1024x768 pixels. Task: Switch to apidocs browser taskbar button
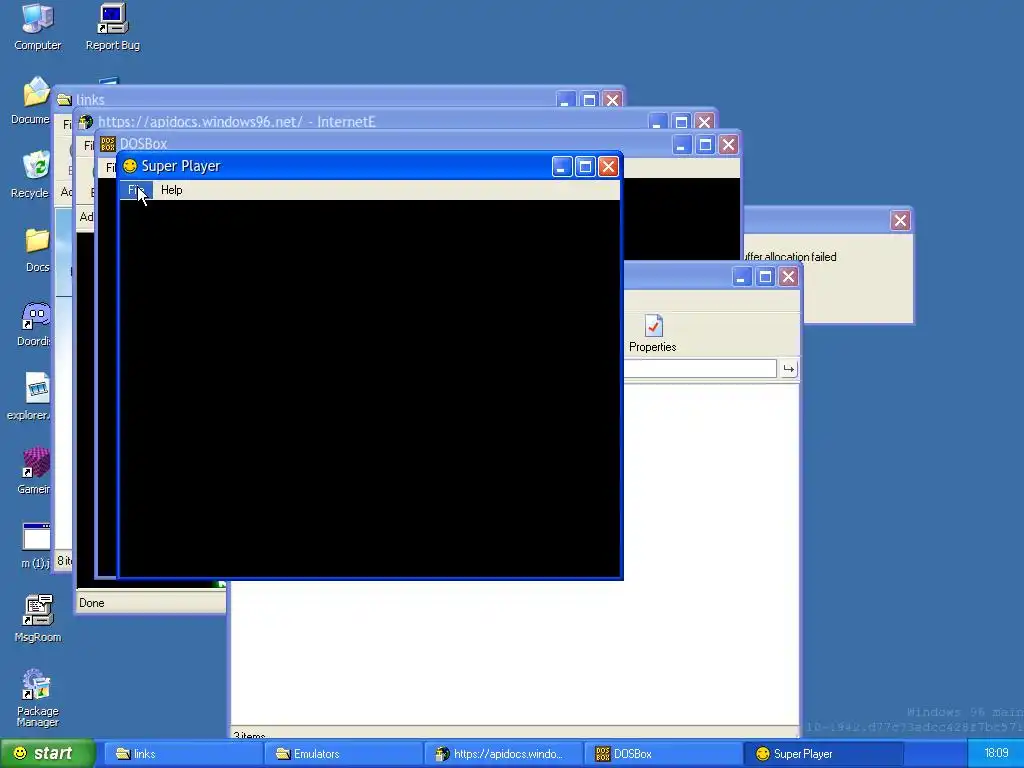tap(503, 754)
